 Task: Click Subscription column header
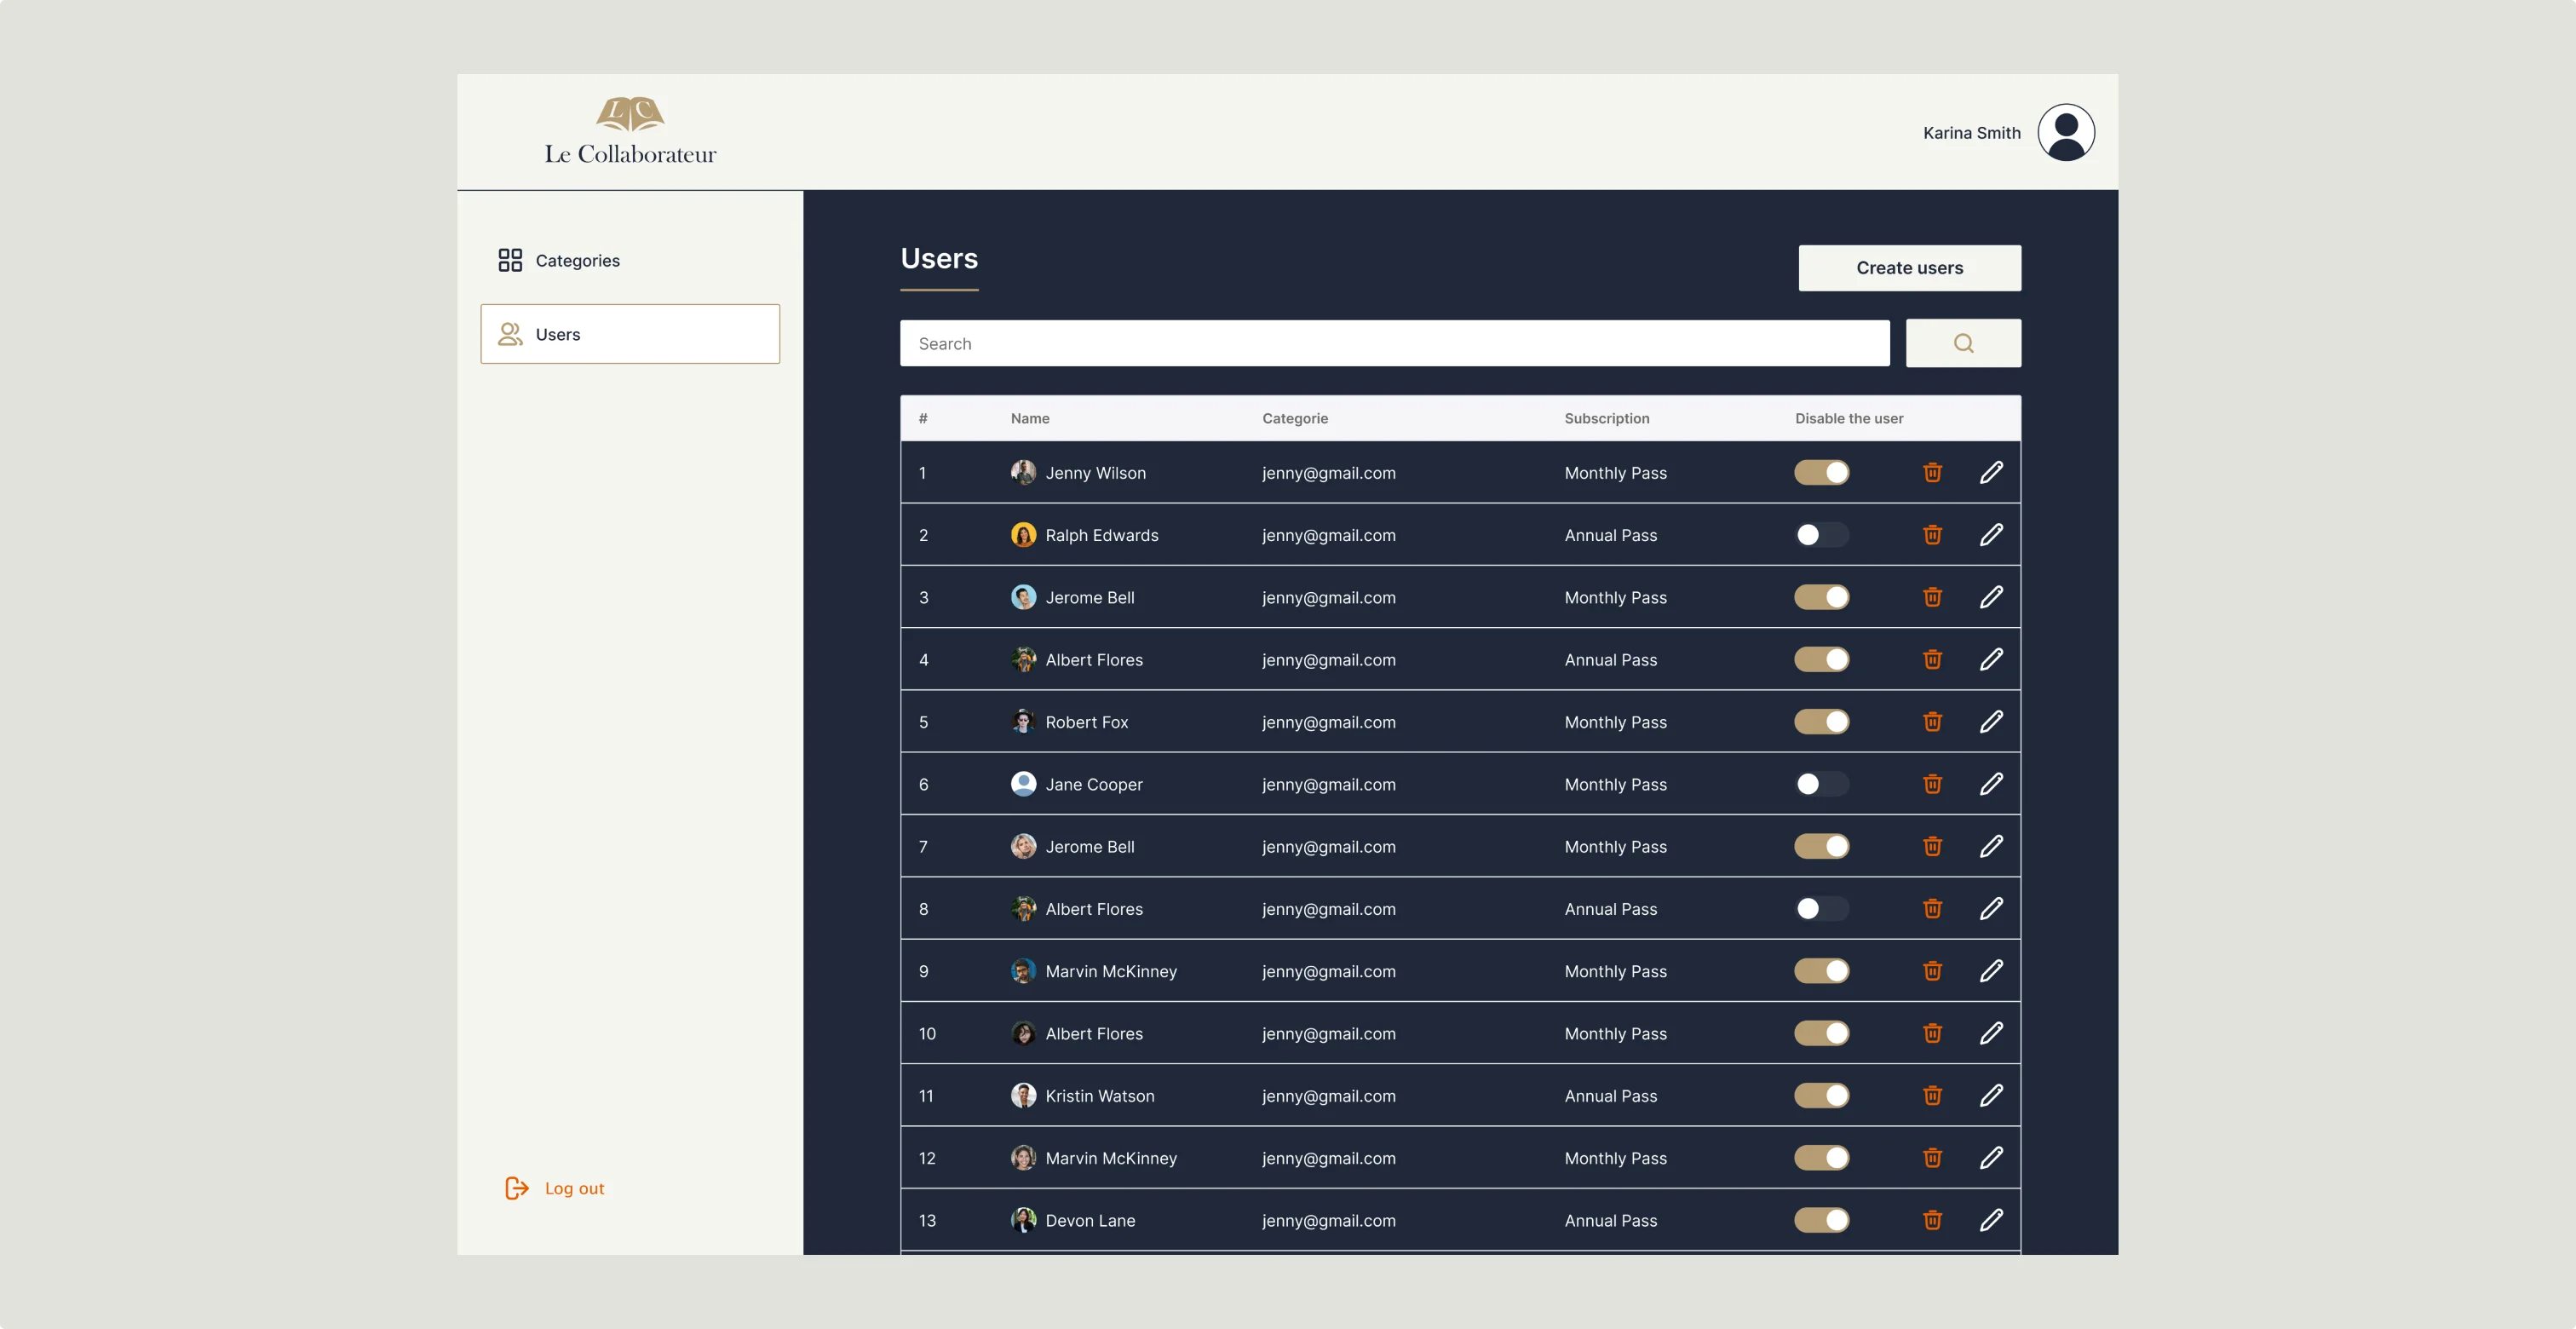click(1606, 418)
